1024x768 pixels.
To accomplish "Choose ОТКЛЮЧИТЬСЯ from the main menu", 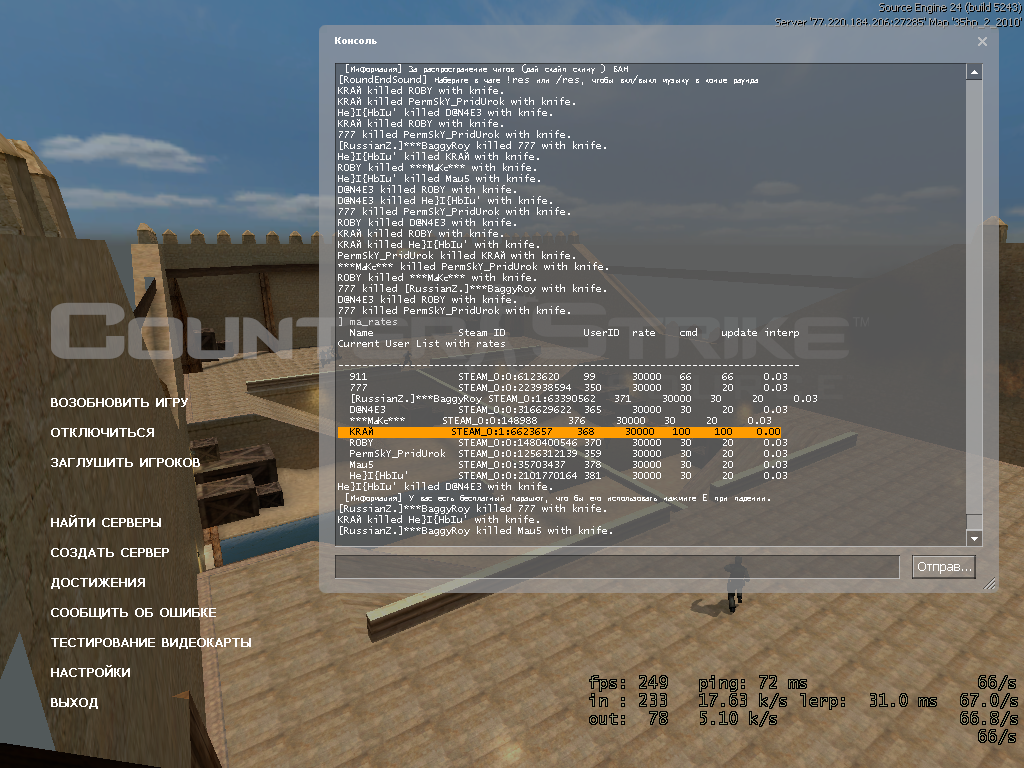I will (x=103, y=432).
